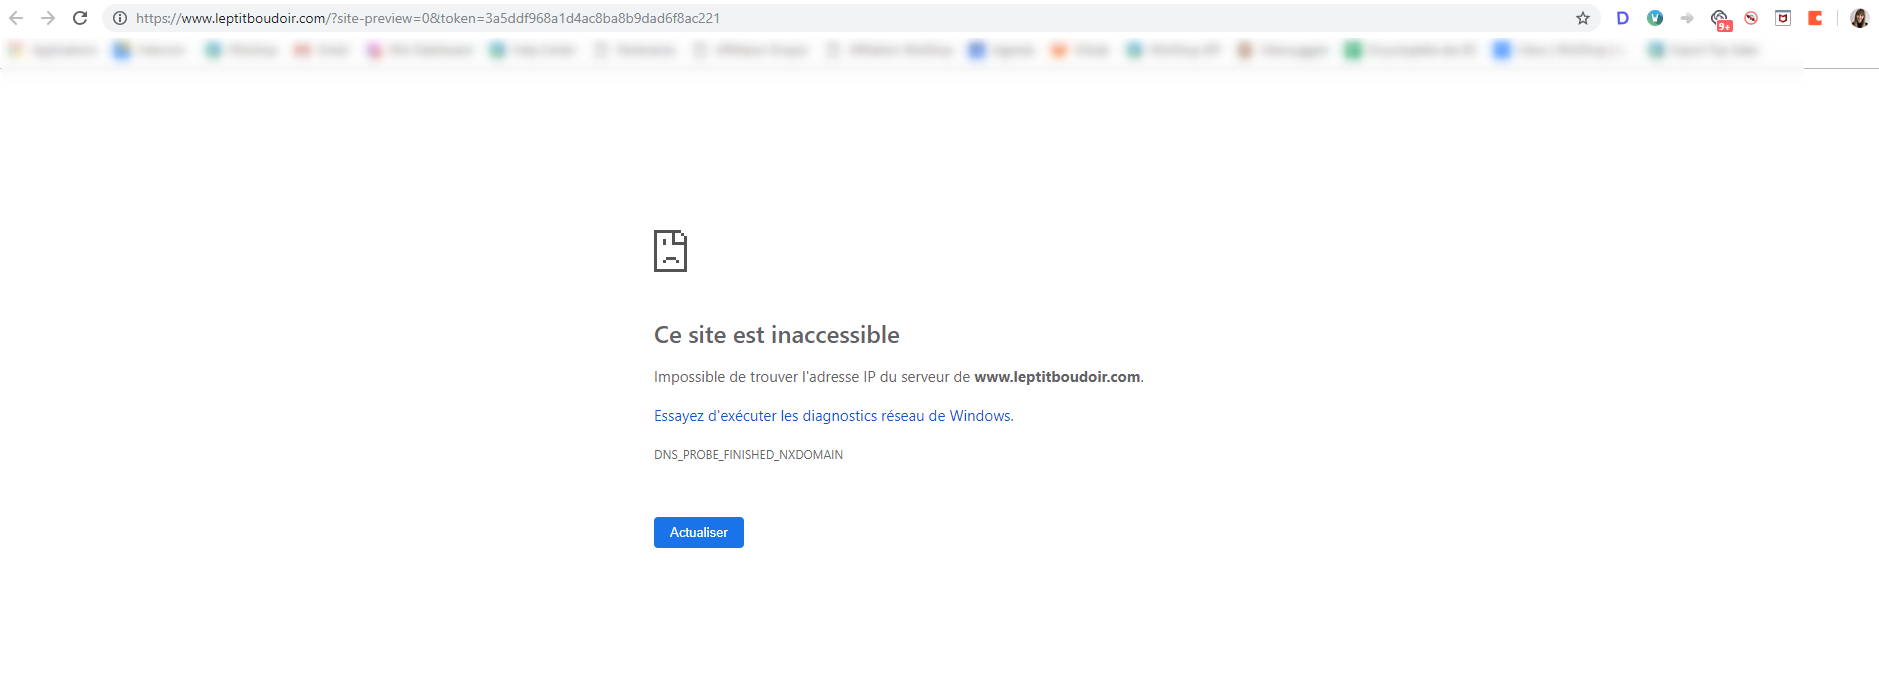
Task: Click the red Pocket-style extension icon
Action: 1783,18
